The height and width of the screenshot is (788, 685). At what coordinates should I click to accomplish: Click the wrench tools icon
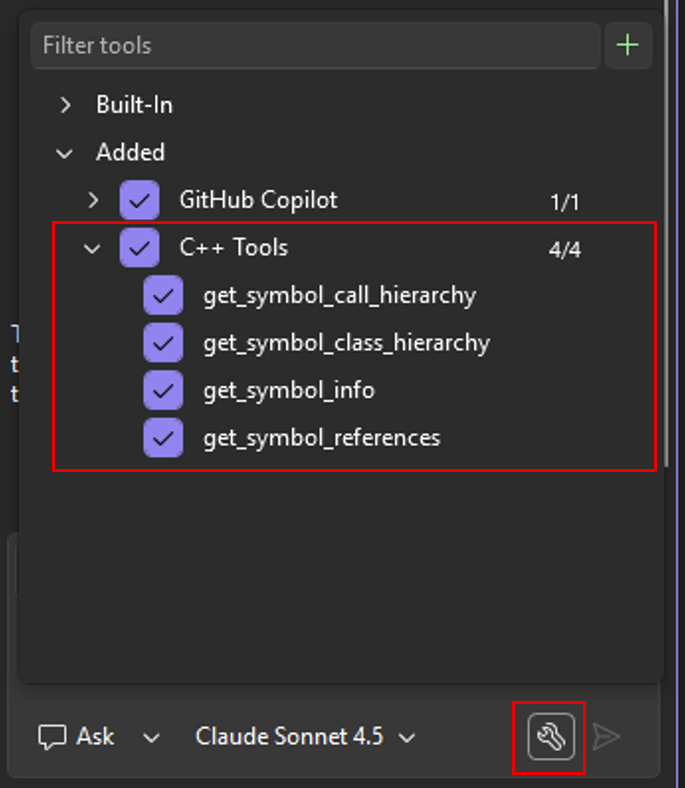pos(551,738)
